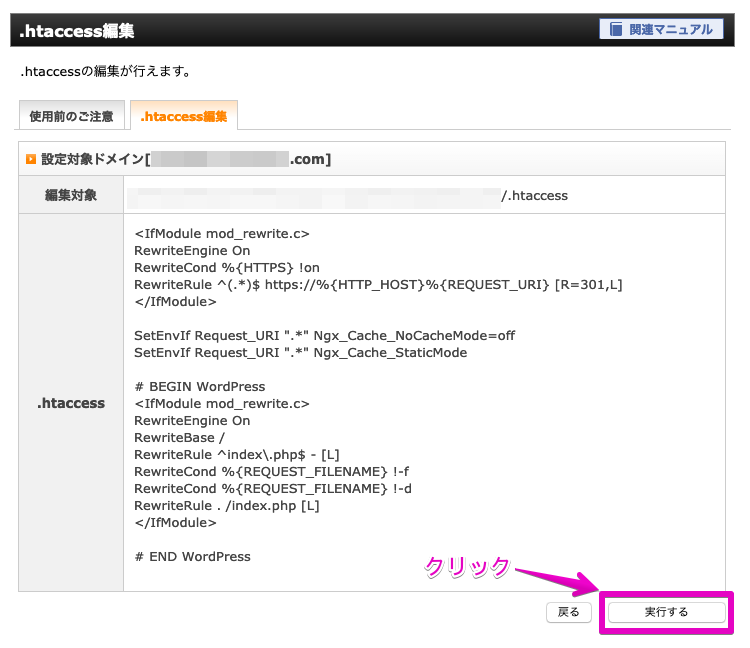Image resolution: width=750 pixels, height=648 pixels.
Task: Open the 関連マニュアル manual link
Action: point(661,29)
